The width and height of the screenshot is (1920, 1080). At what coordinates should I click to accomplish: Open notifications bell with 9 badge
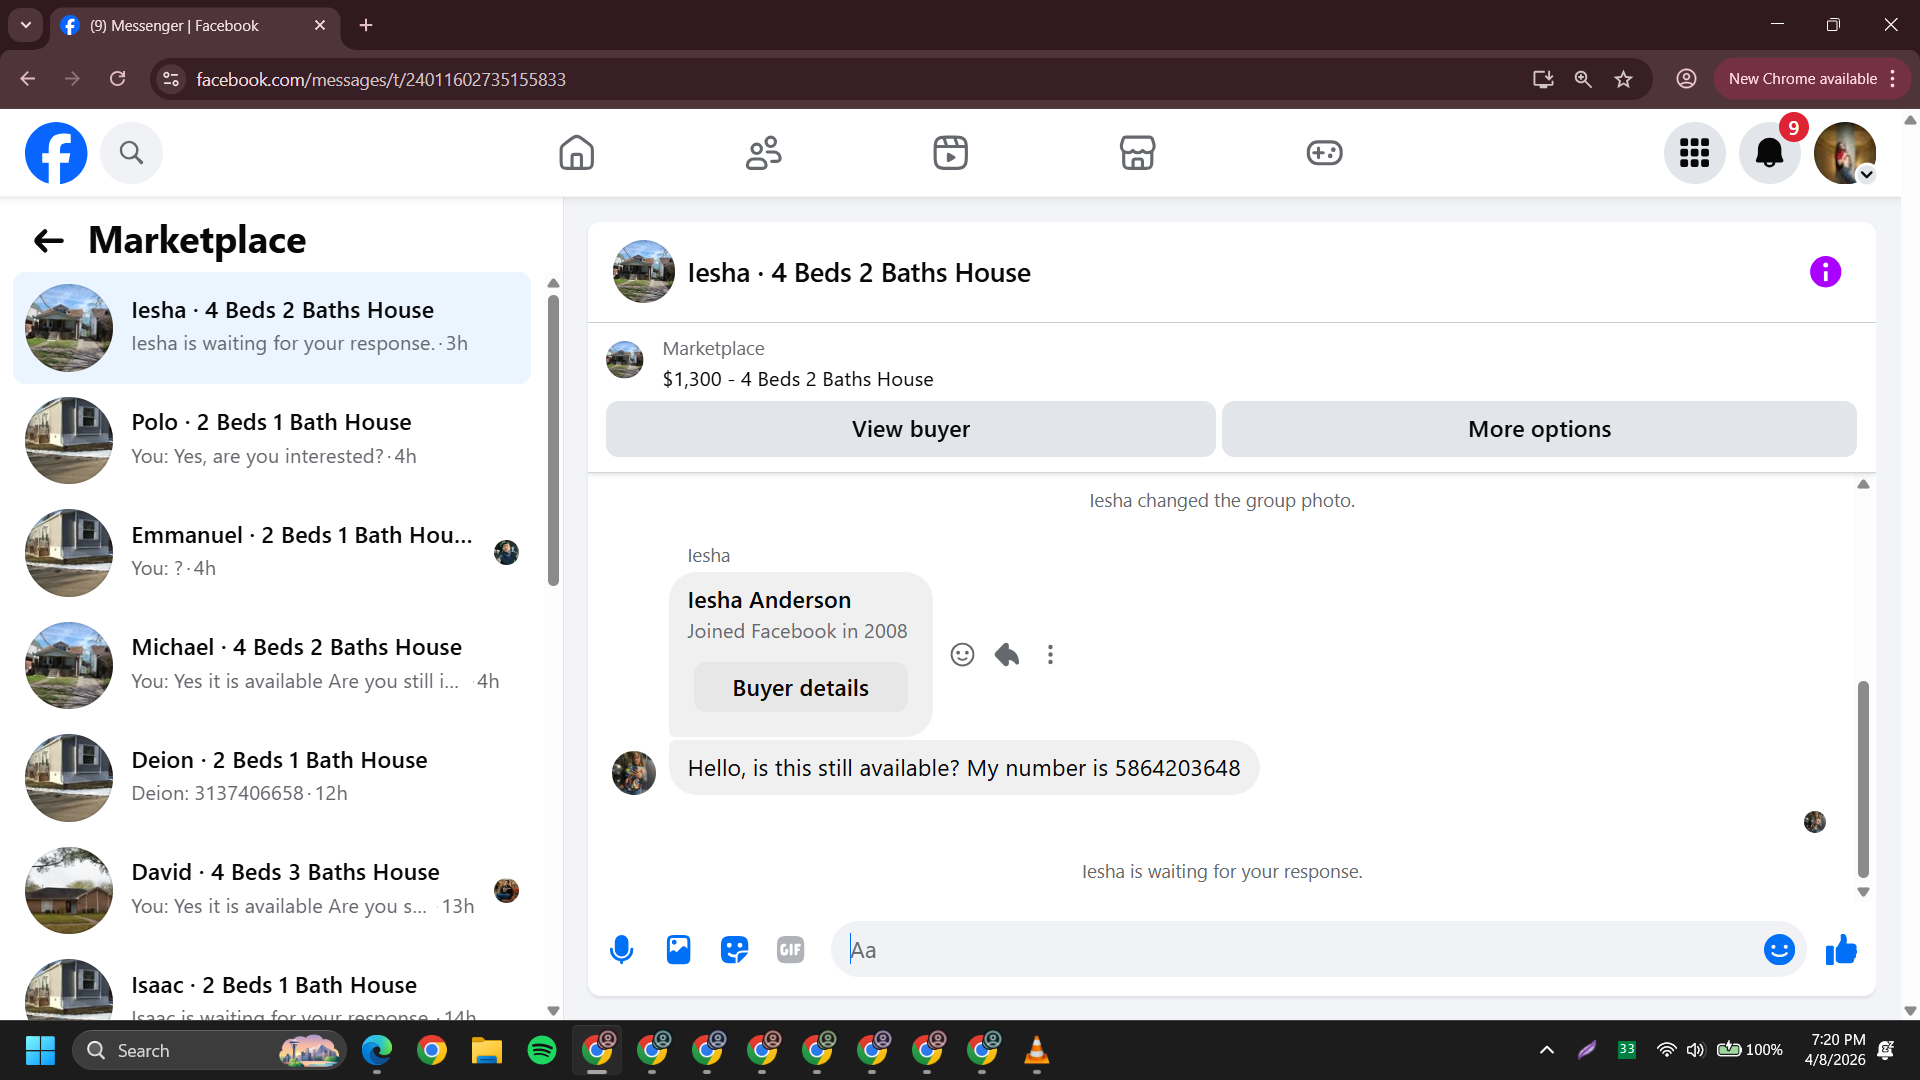coord(1769,153)
